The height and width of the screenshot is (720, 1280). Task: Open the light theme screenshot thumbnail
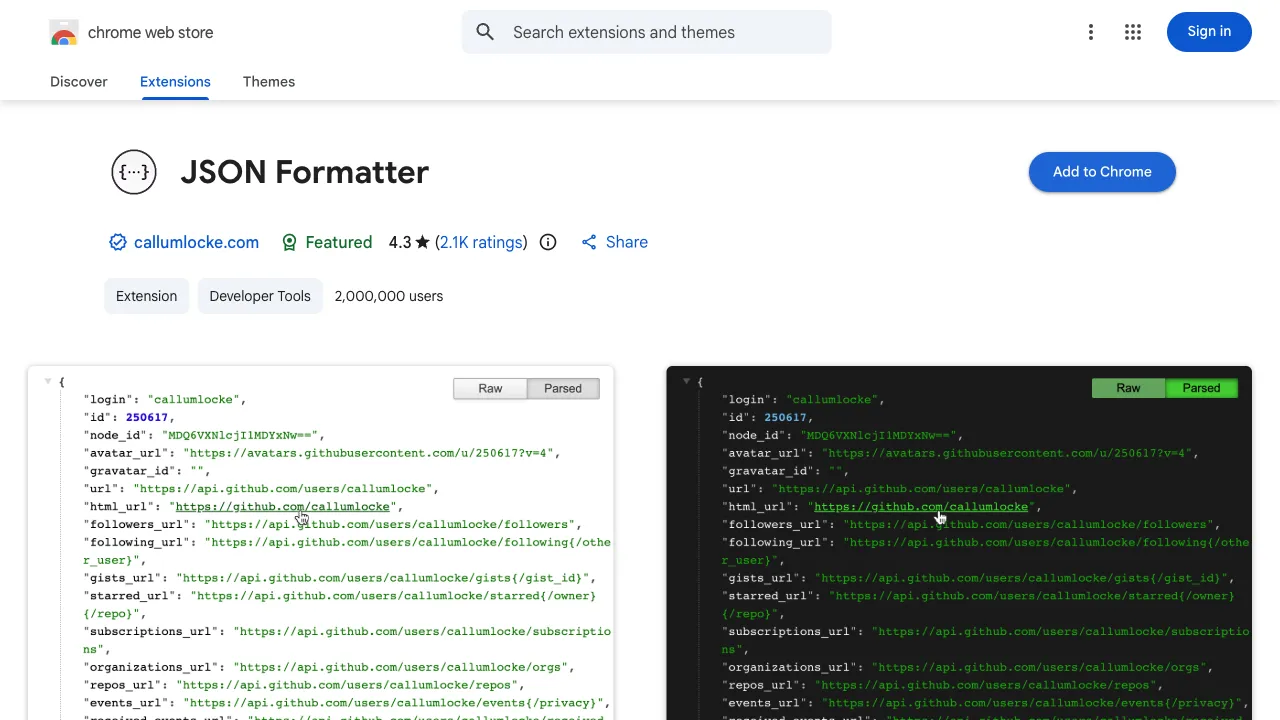[320, 543]
